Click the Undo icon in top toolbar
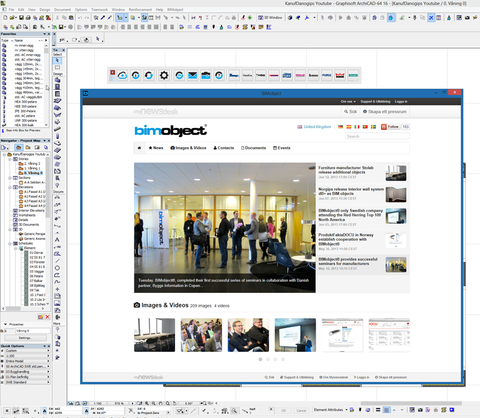 point(80,18)
